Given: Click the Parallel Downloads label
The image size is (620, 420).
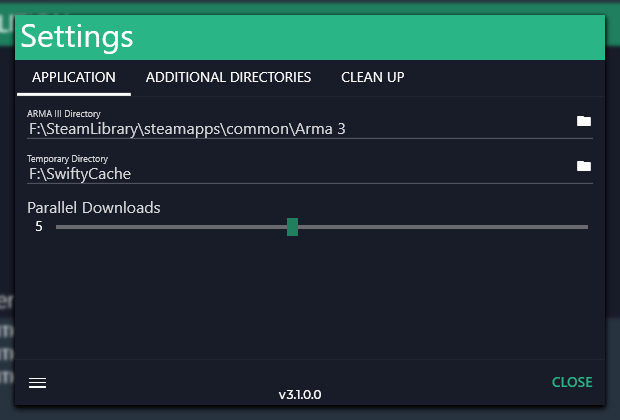Looking at the screenshot, I should (x=94, y=208).
